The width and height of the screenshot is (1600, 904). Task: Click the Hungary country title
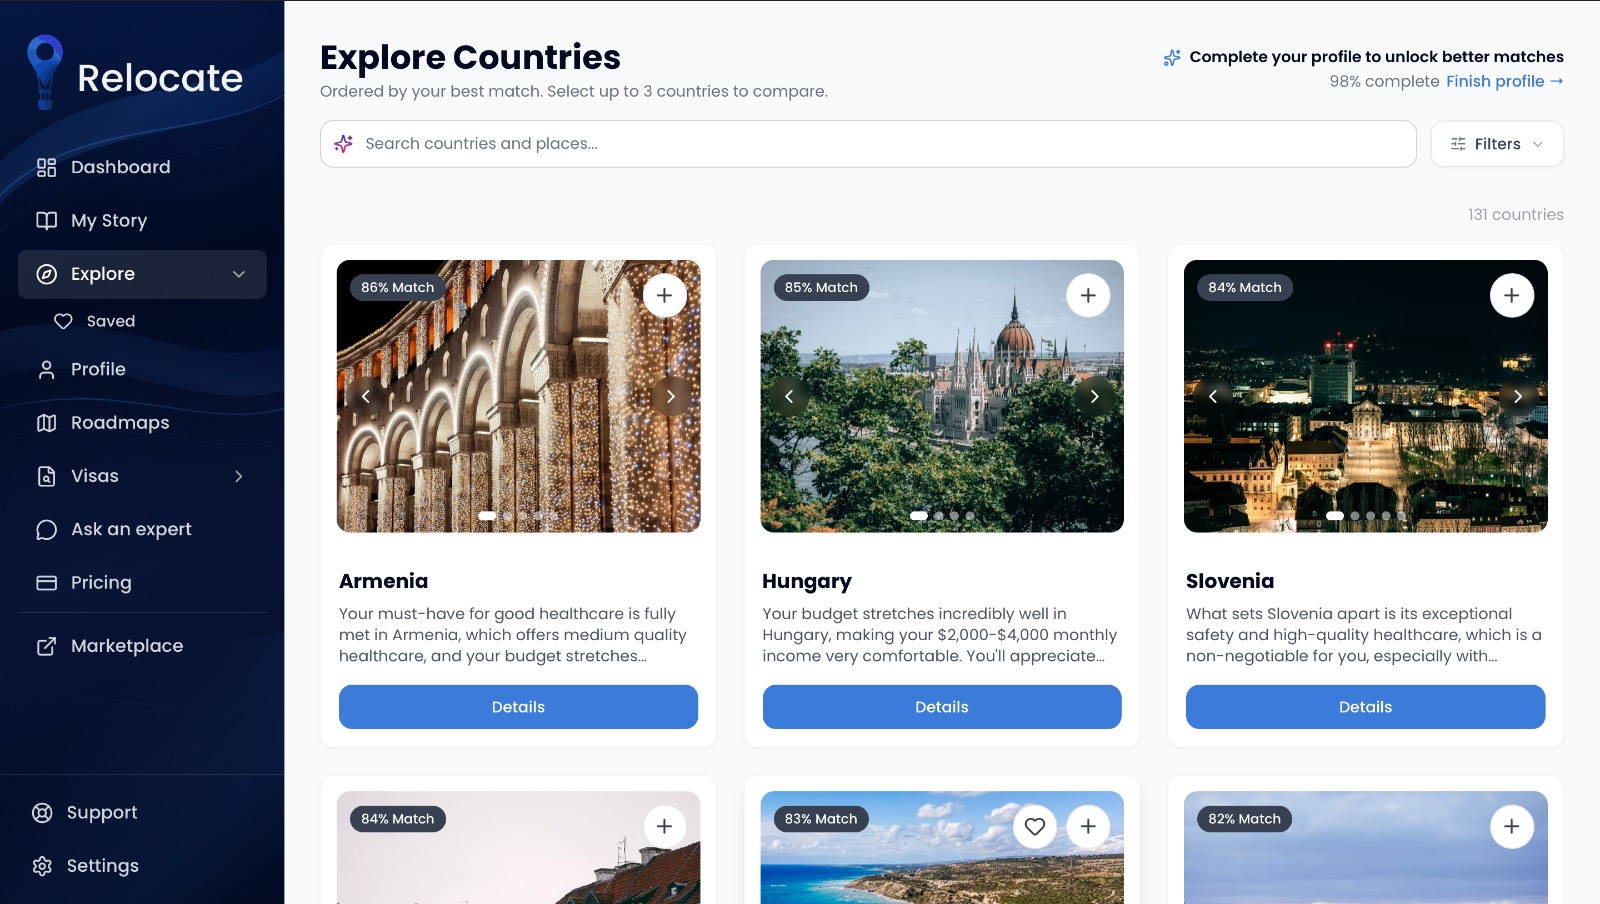807,581
